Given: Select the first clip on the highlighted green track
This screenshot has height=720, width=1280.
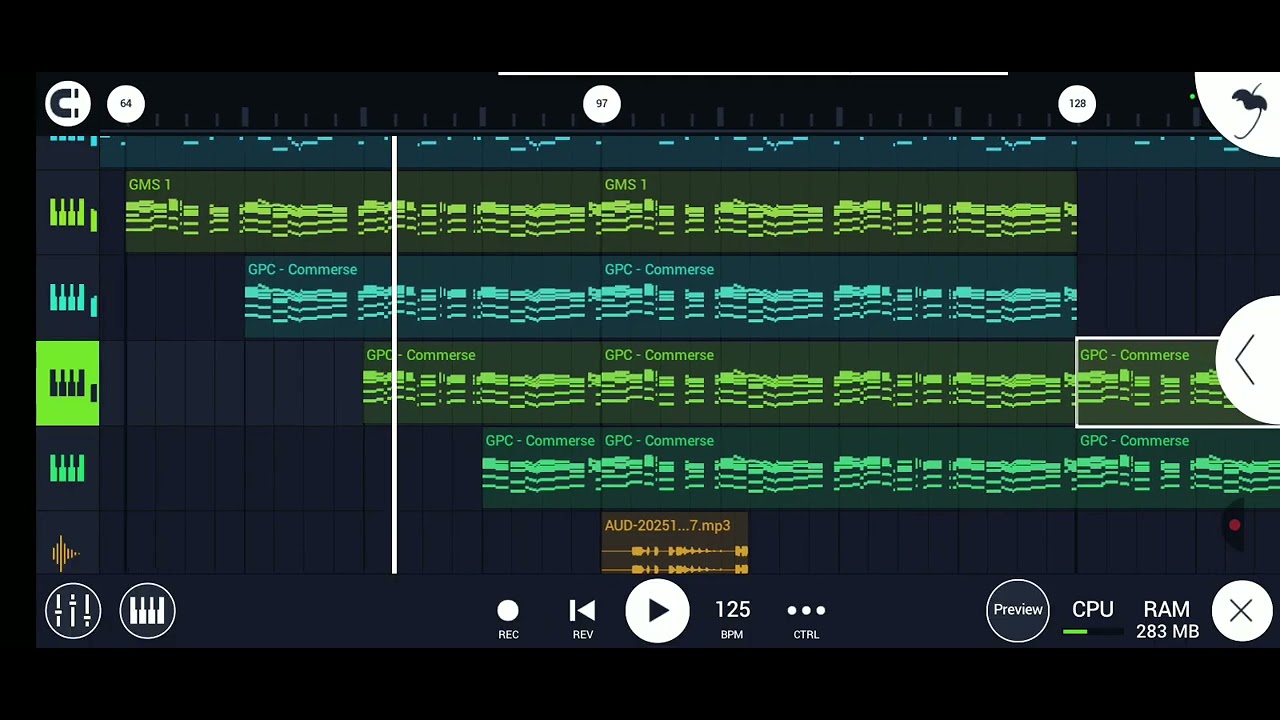Looking at the screenshot, I should click(x=482, y=383).
